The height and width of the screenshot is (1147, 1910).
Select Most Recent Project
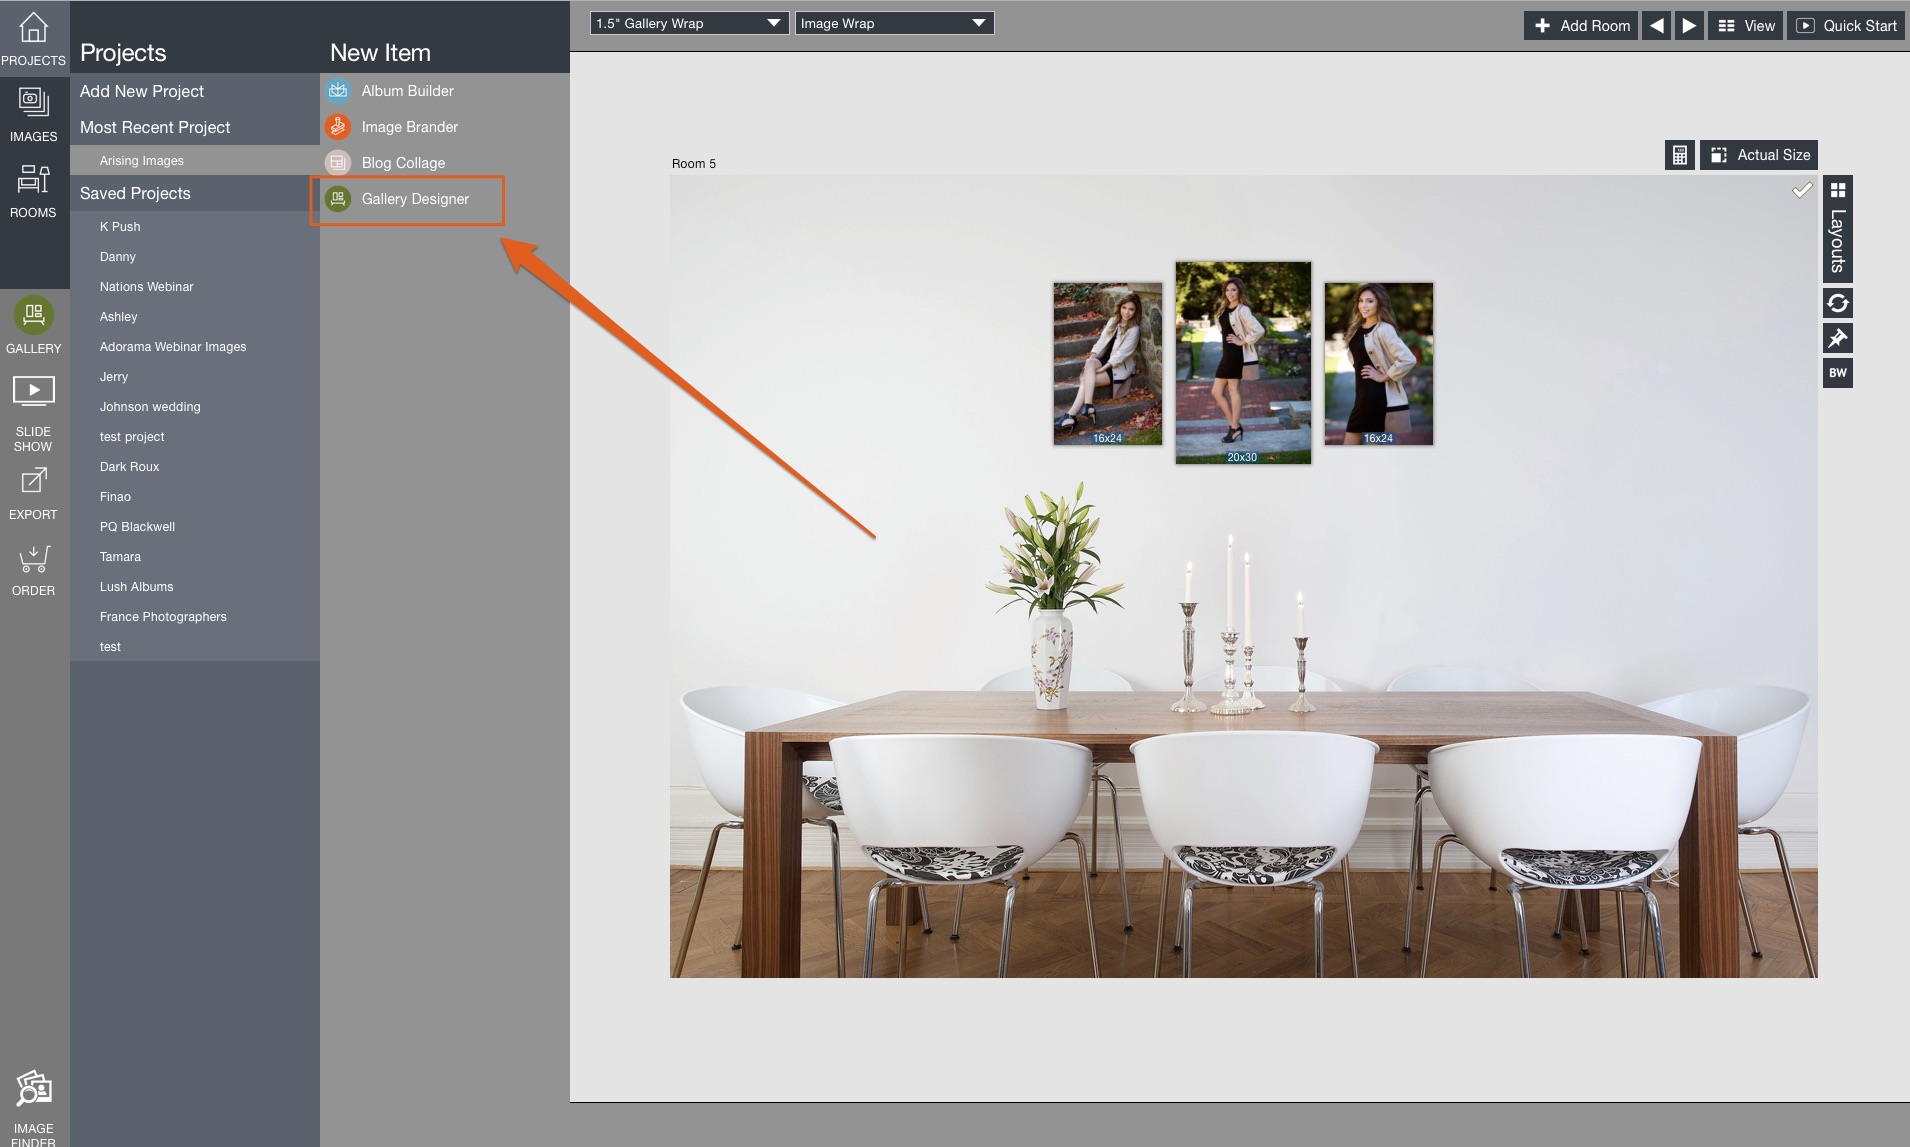point(194,127)
